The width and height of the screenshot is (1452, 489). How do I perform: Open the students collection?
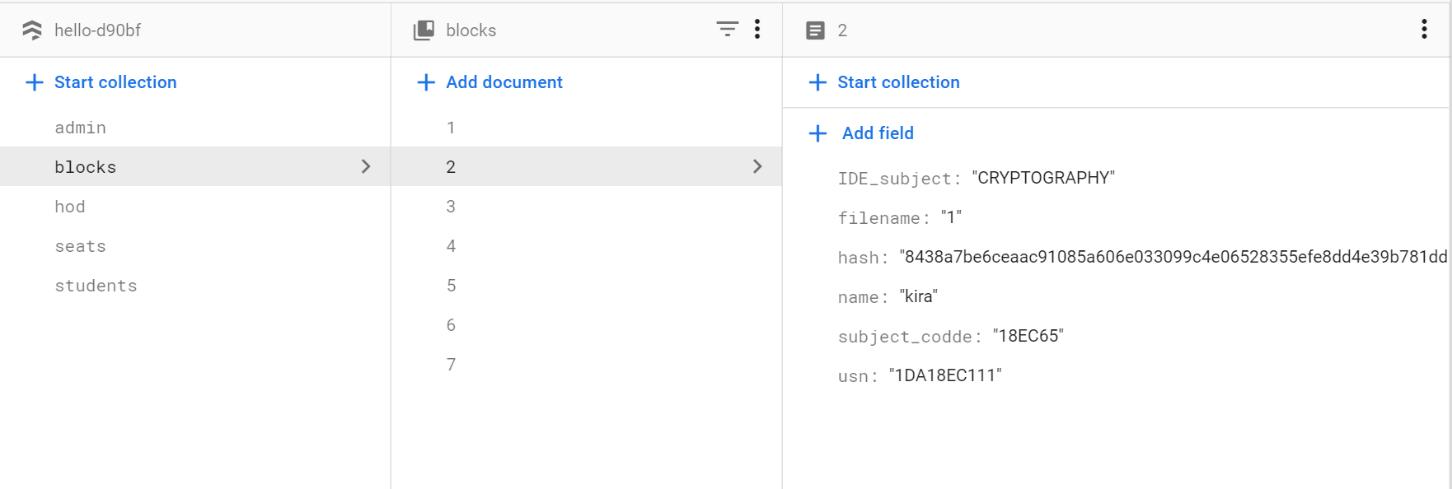(x=96, y=286)
